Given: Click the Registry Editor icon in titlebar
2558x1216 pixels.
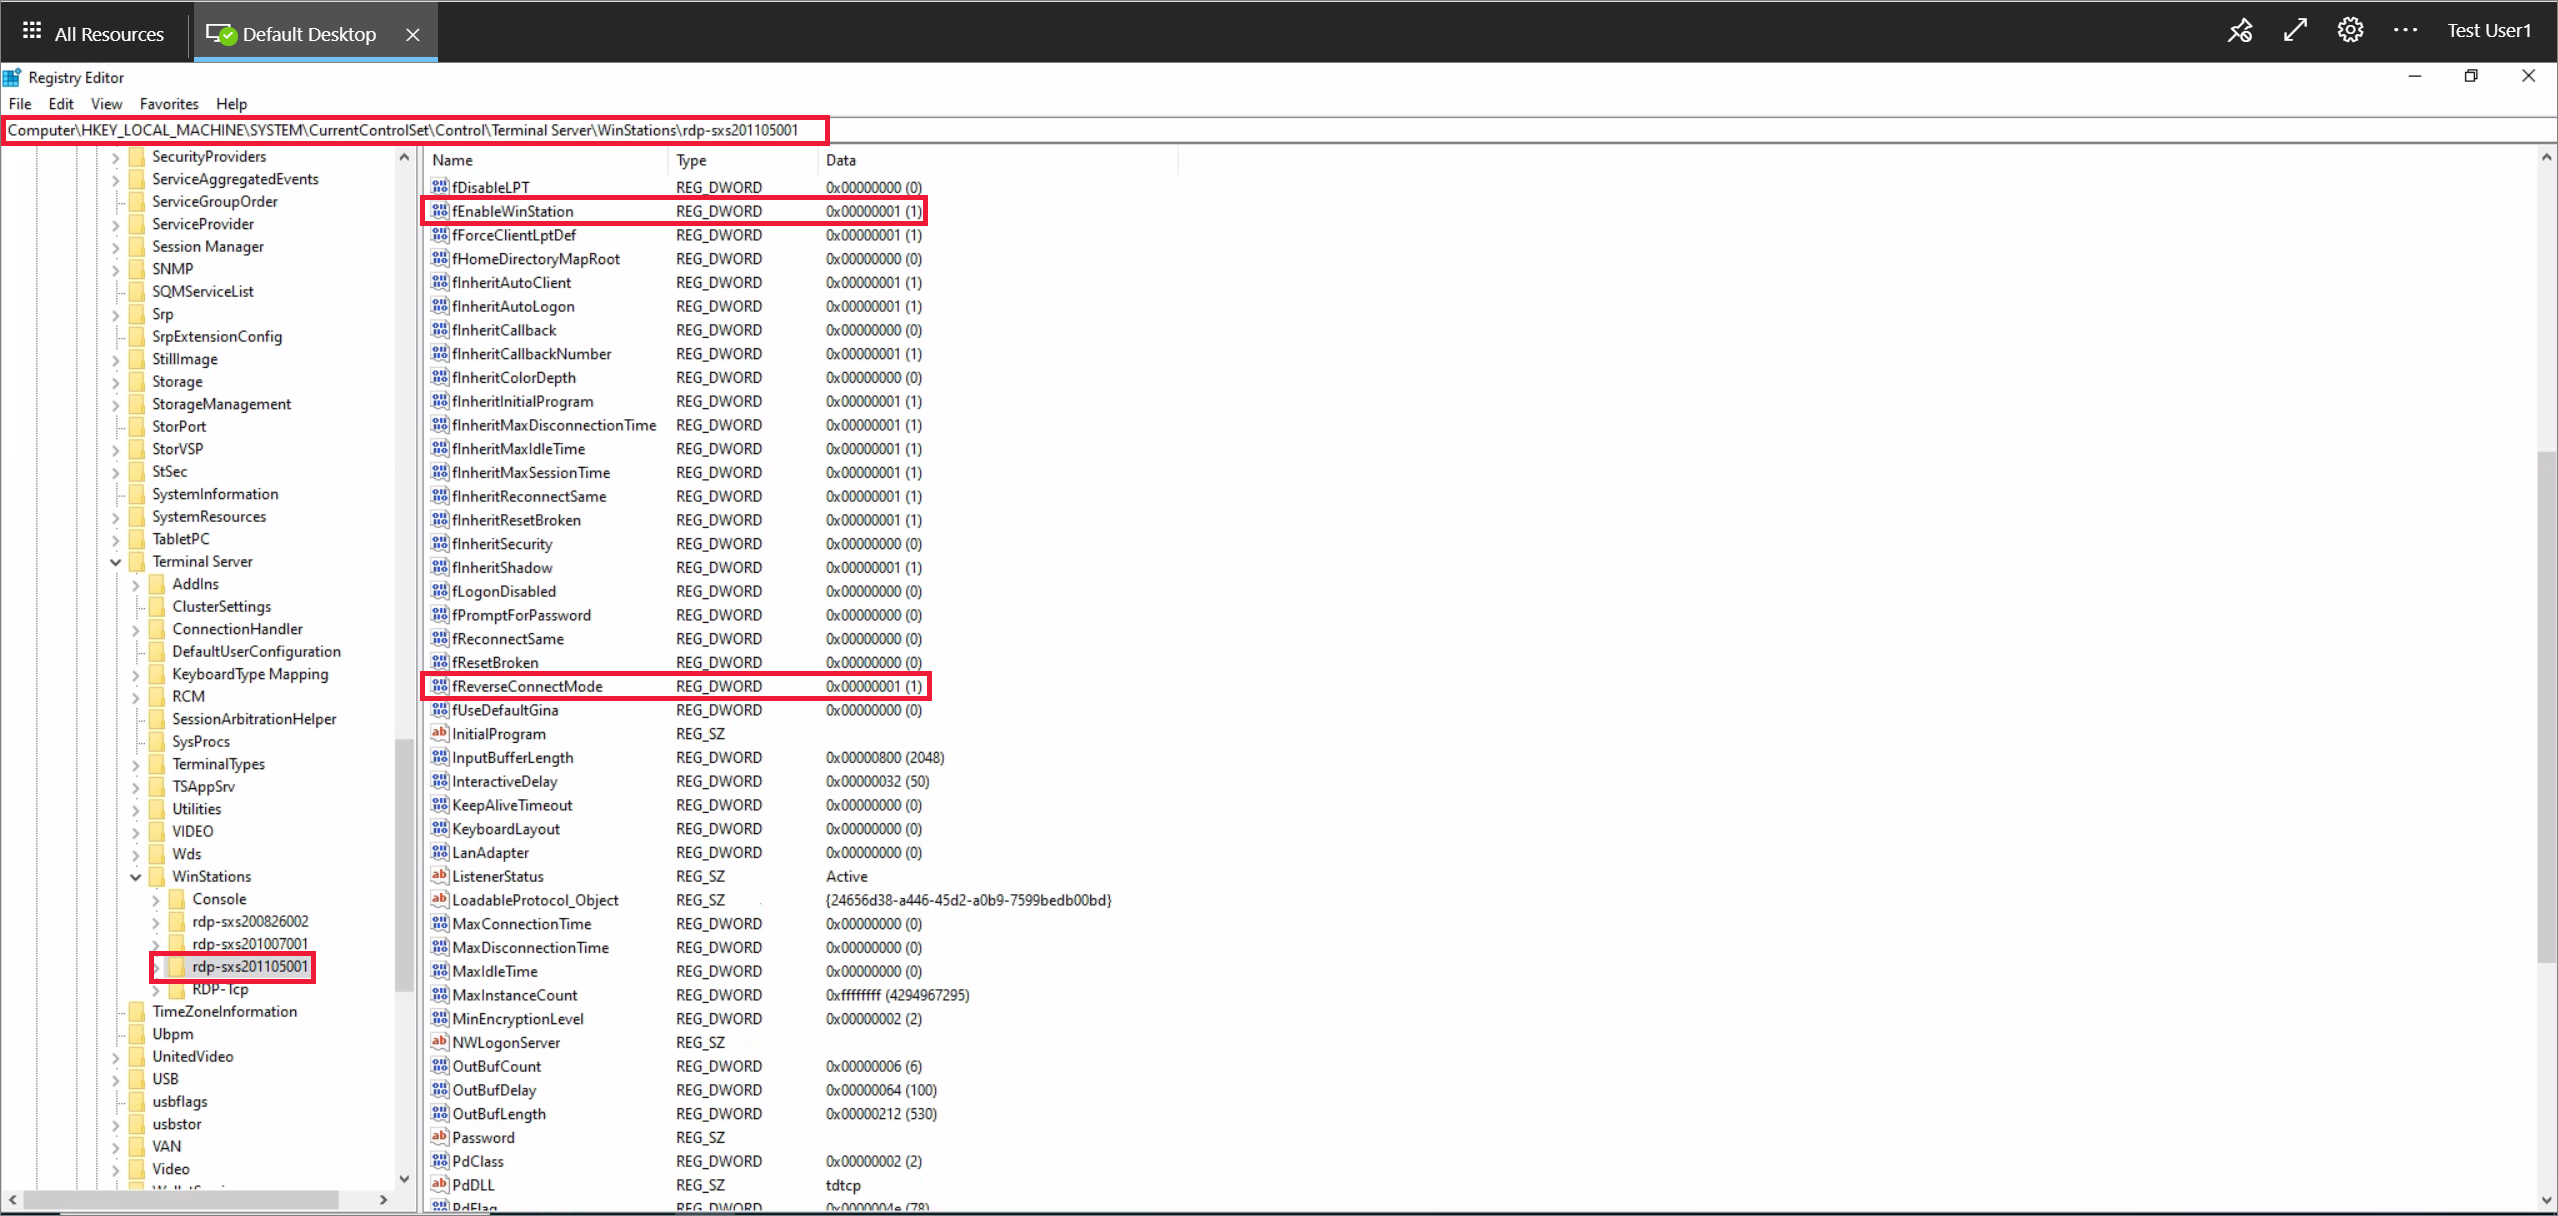Looking at the screenshot, I should [x=15, y=77].
